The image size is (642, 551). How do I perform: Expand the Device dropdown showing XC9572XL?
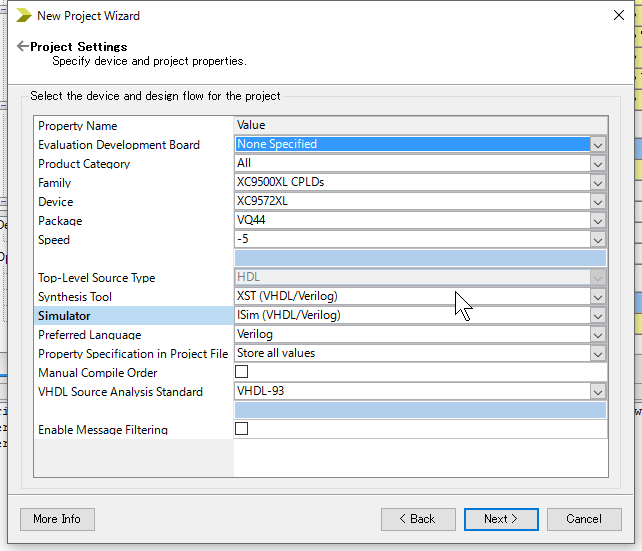click(597, 202)
